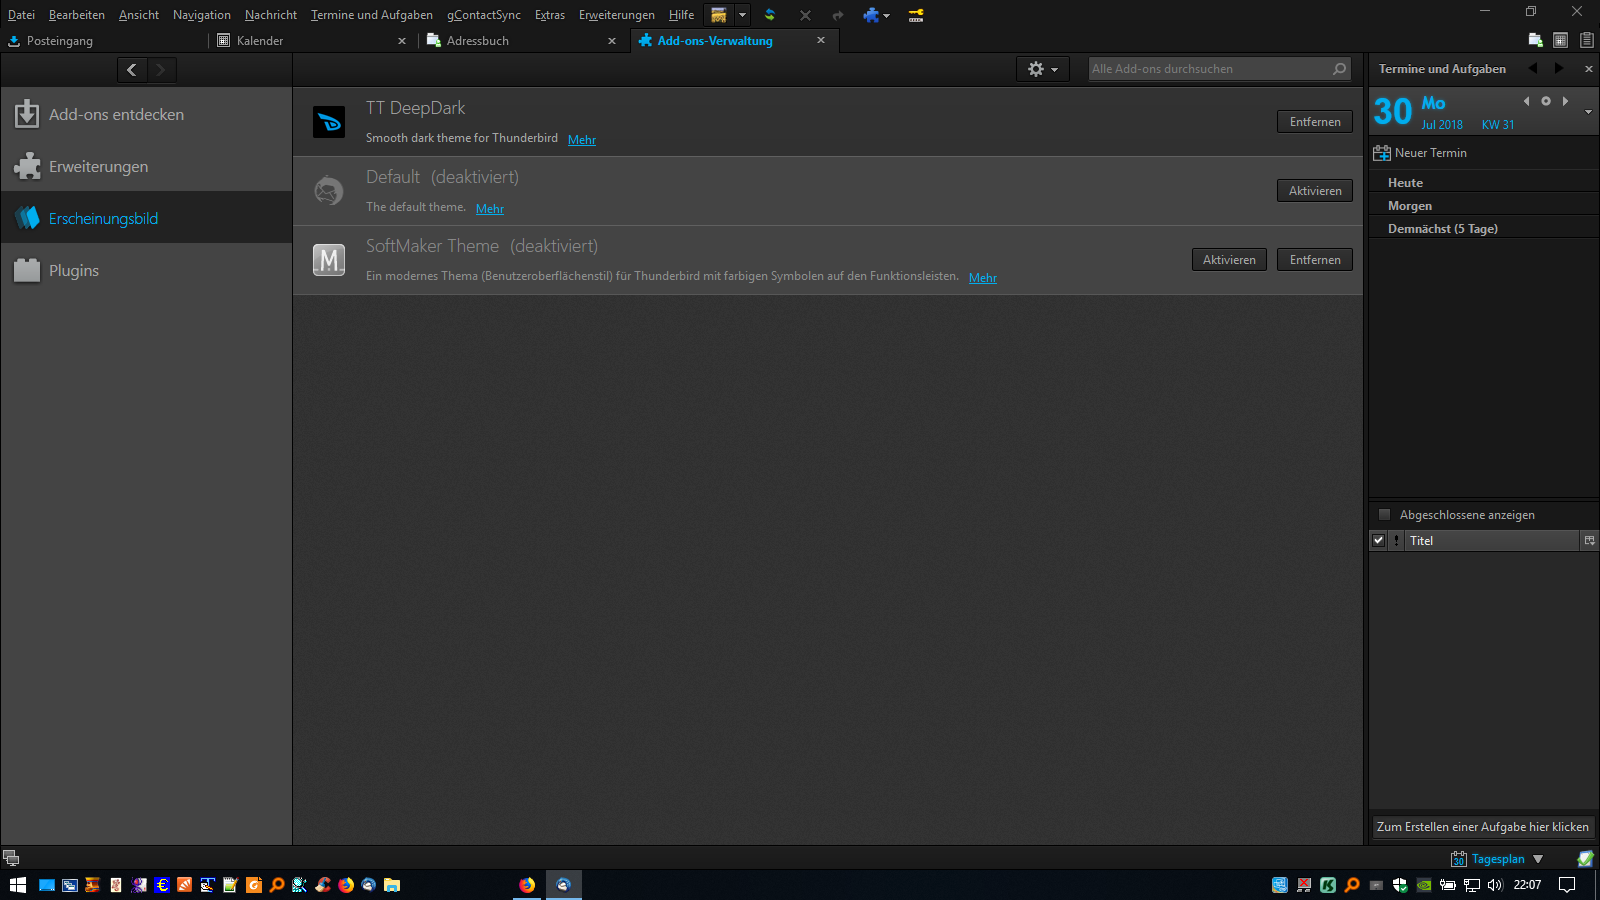Open task list column picker icon
This screenshot has height=900, width=1600.
click(1589, 540)
